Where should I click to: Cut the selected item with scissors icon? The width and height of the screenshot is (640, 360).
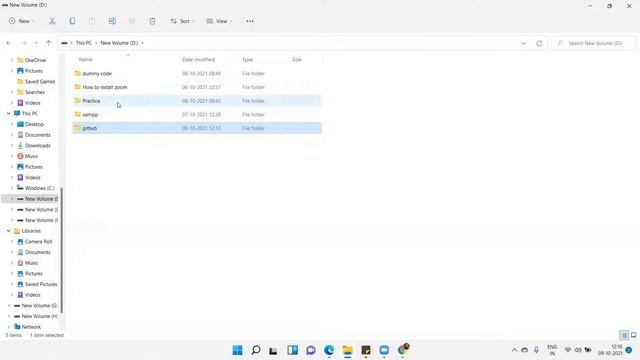[52, 21]
